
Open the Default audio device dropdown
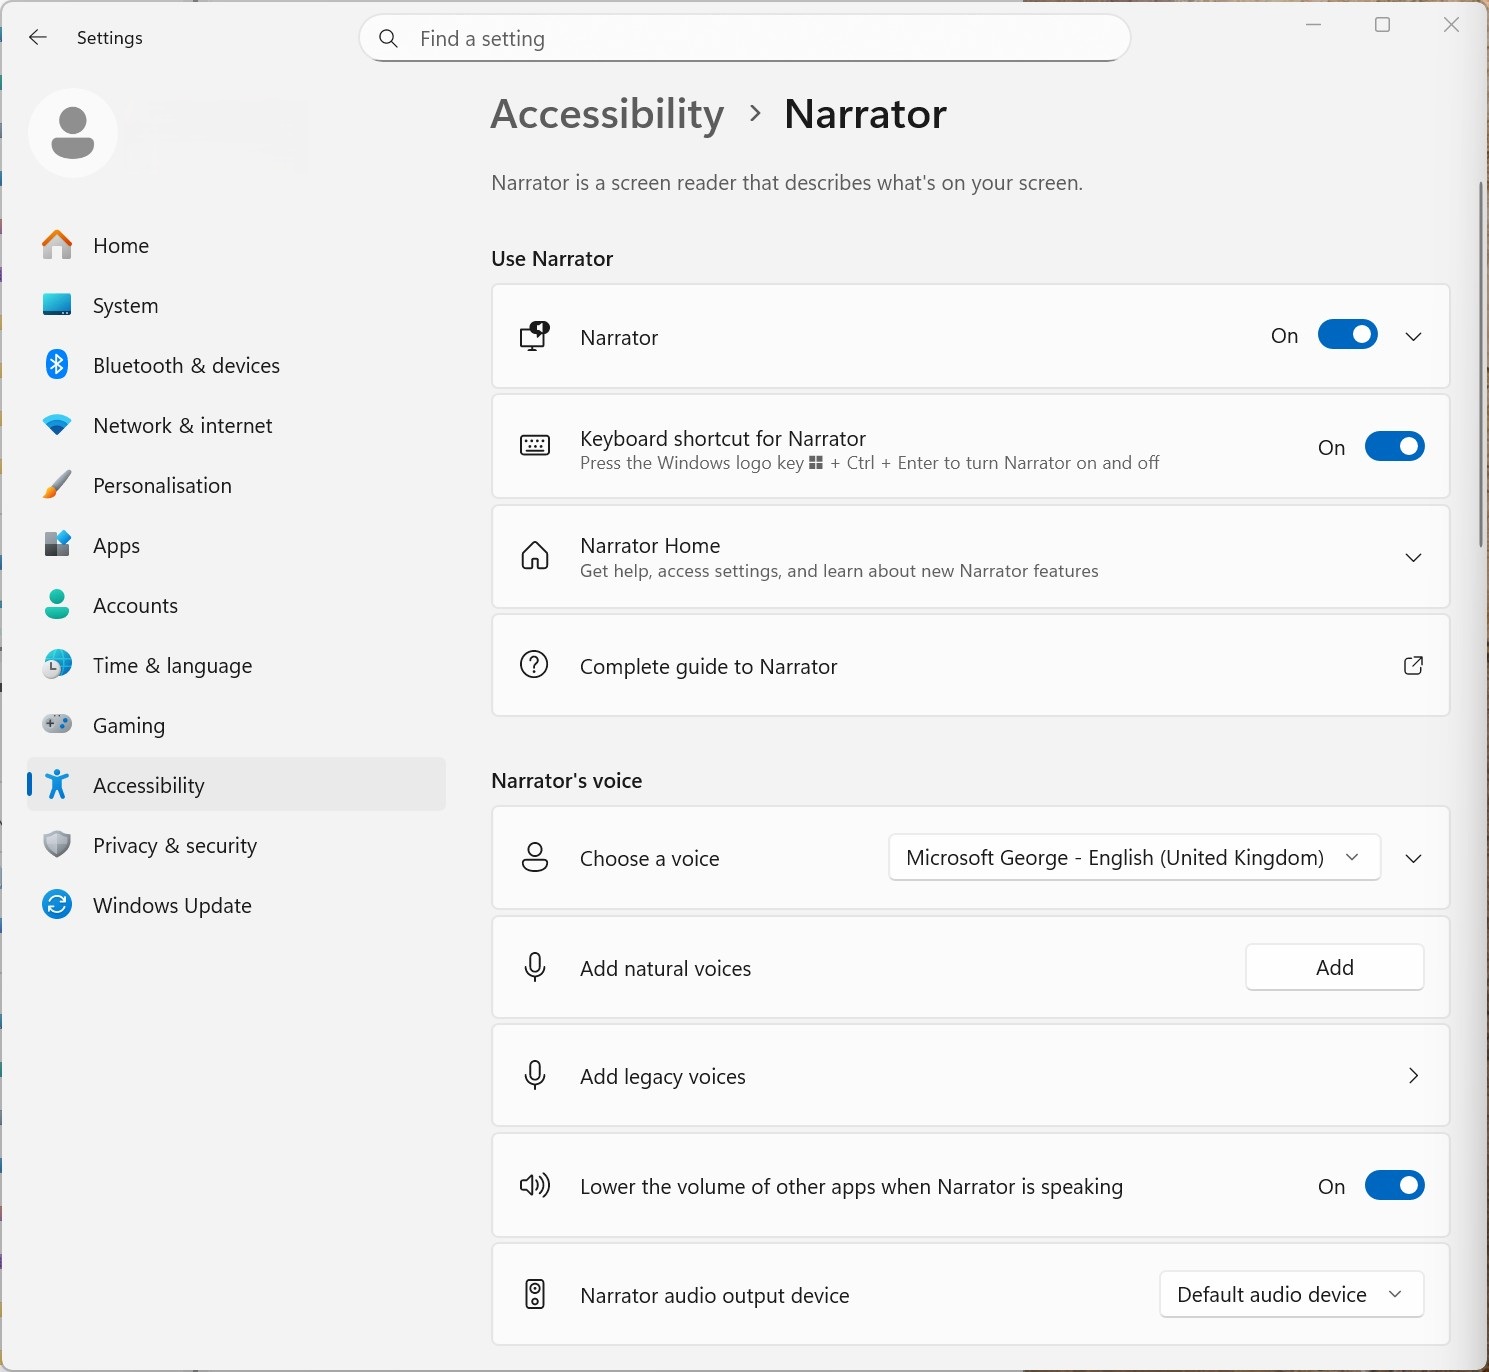coord(1290,1295)
